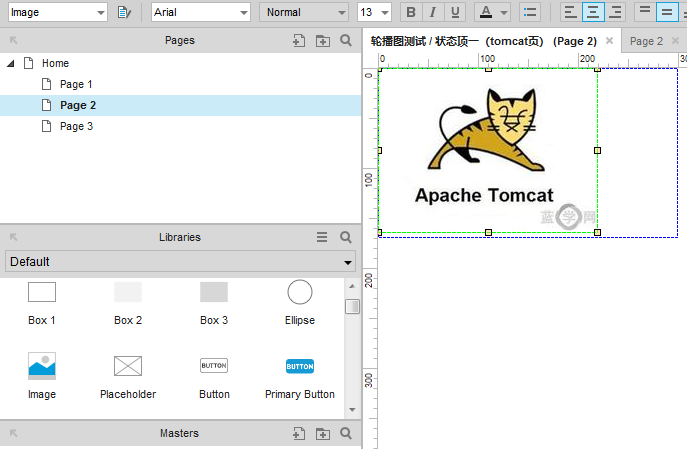Viewport: 687px width, 449px height.
Task: Toggle bulleted list formatting
Action: point(530,12)
